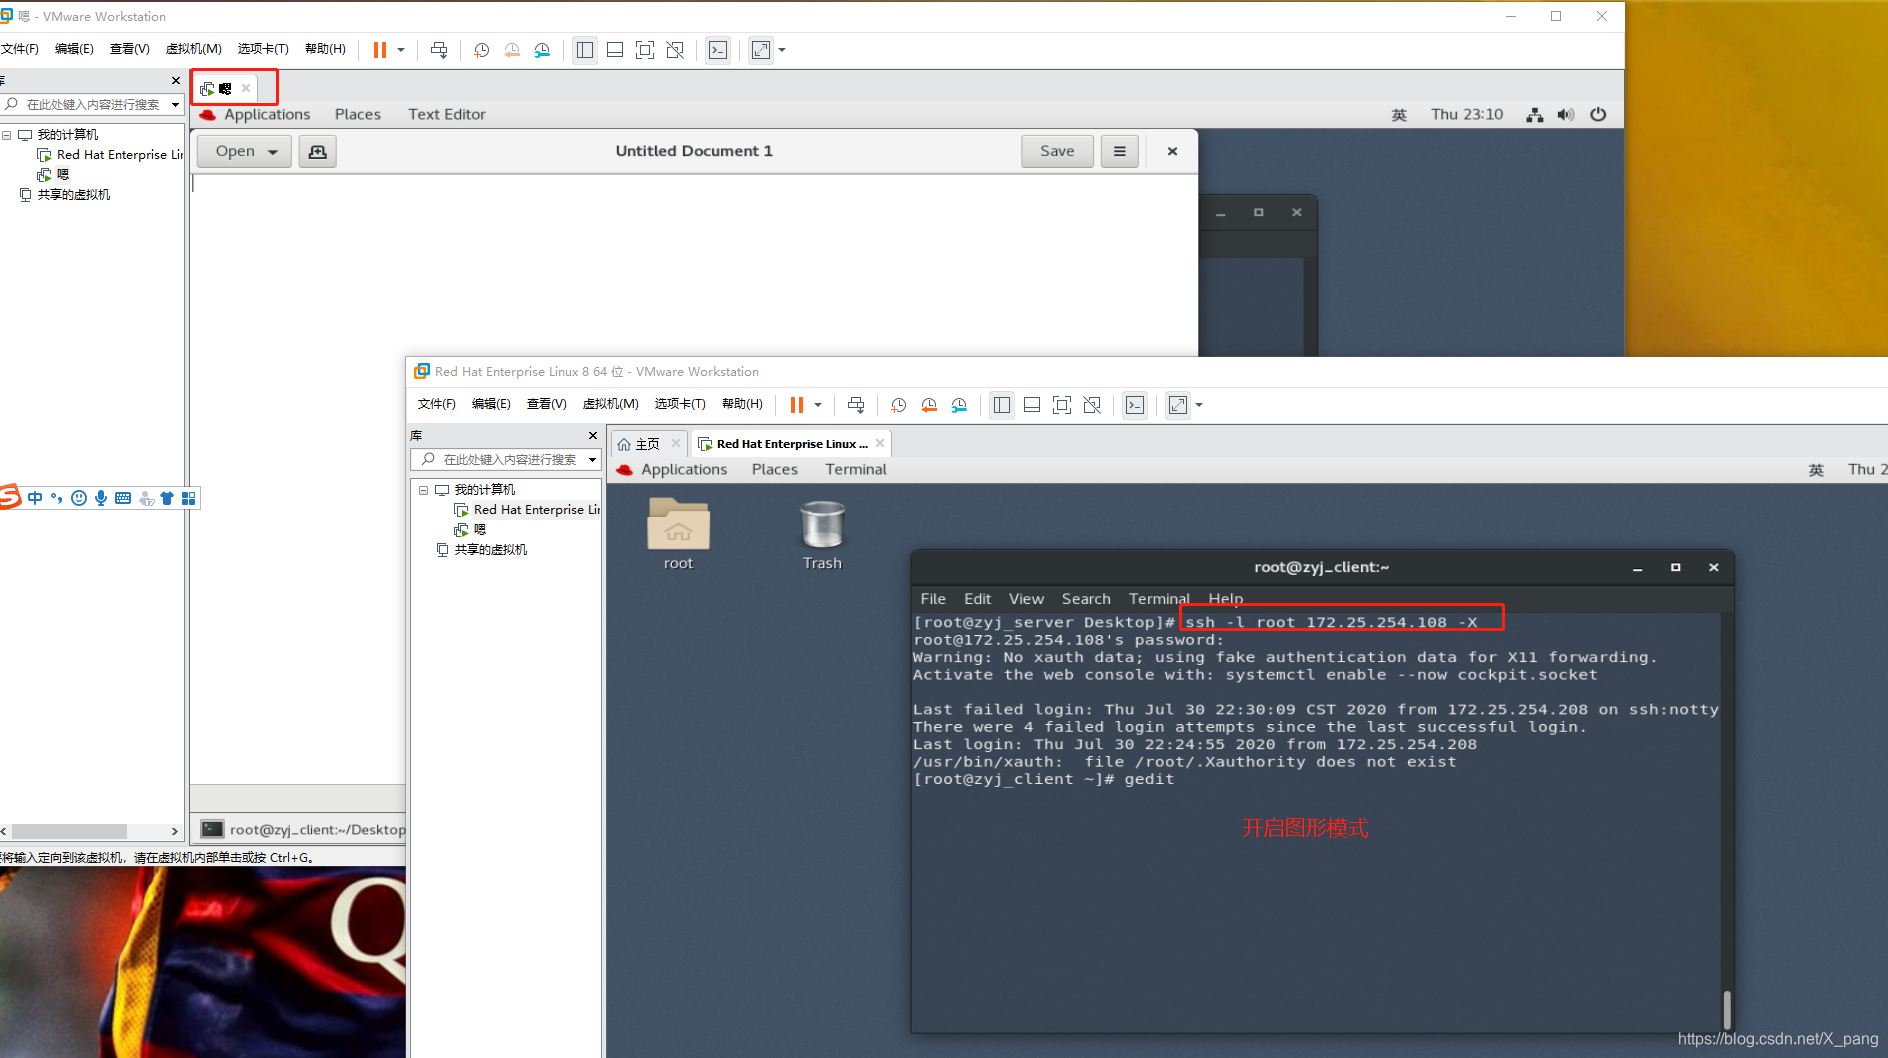Enter full screen mode in front VMware toolbar
1888x1058 pixels.
pyautogui.click(x=1062, y=405)
